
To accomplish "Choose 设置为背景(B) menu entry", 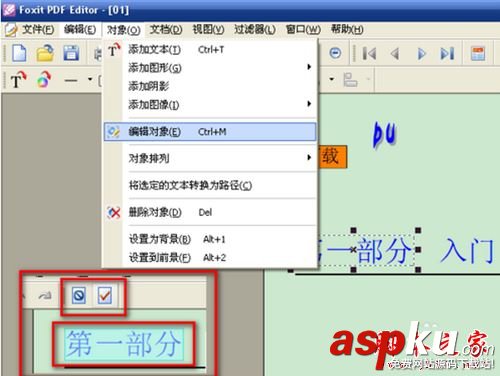I will (x=210, y=239).
